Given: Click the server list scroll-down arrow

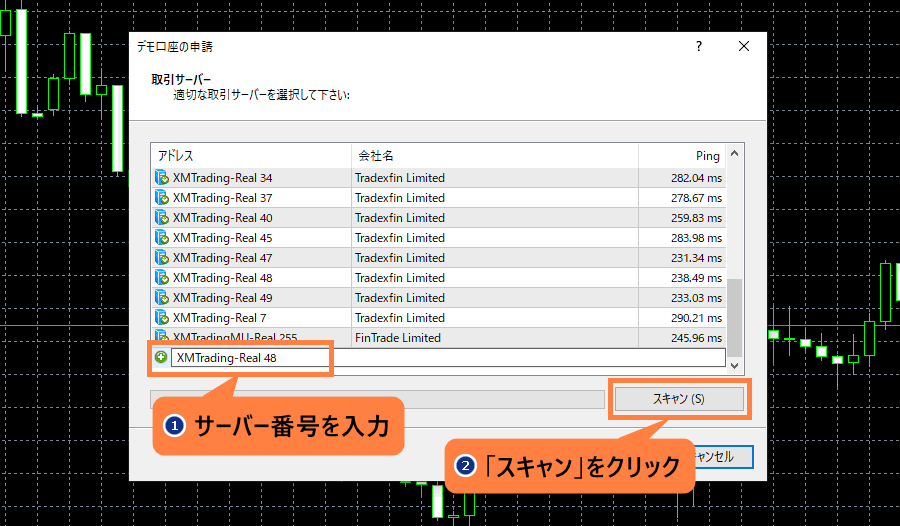Looking at the screenshot, I should [x=735, y=366].
